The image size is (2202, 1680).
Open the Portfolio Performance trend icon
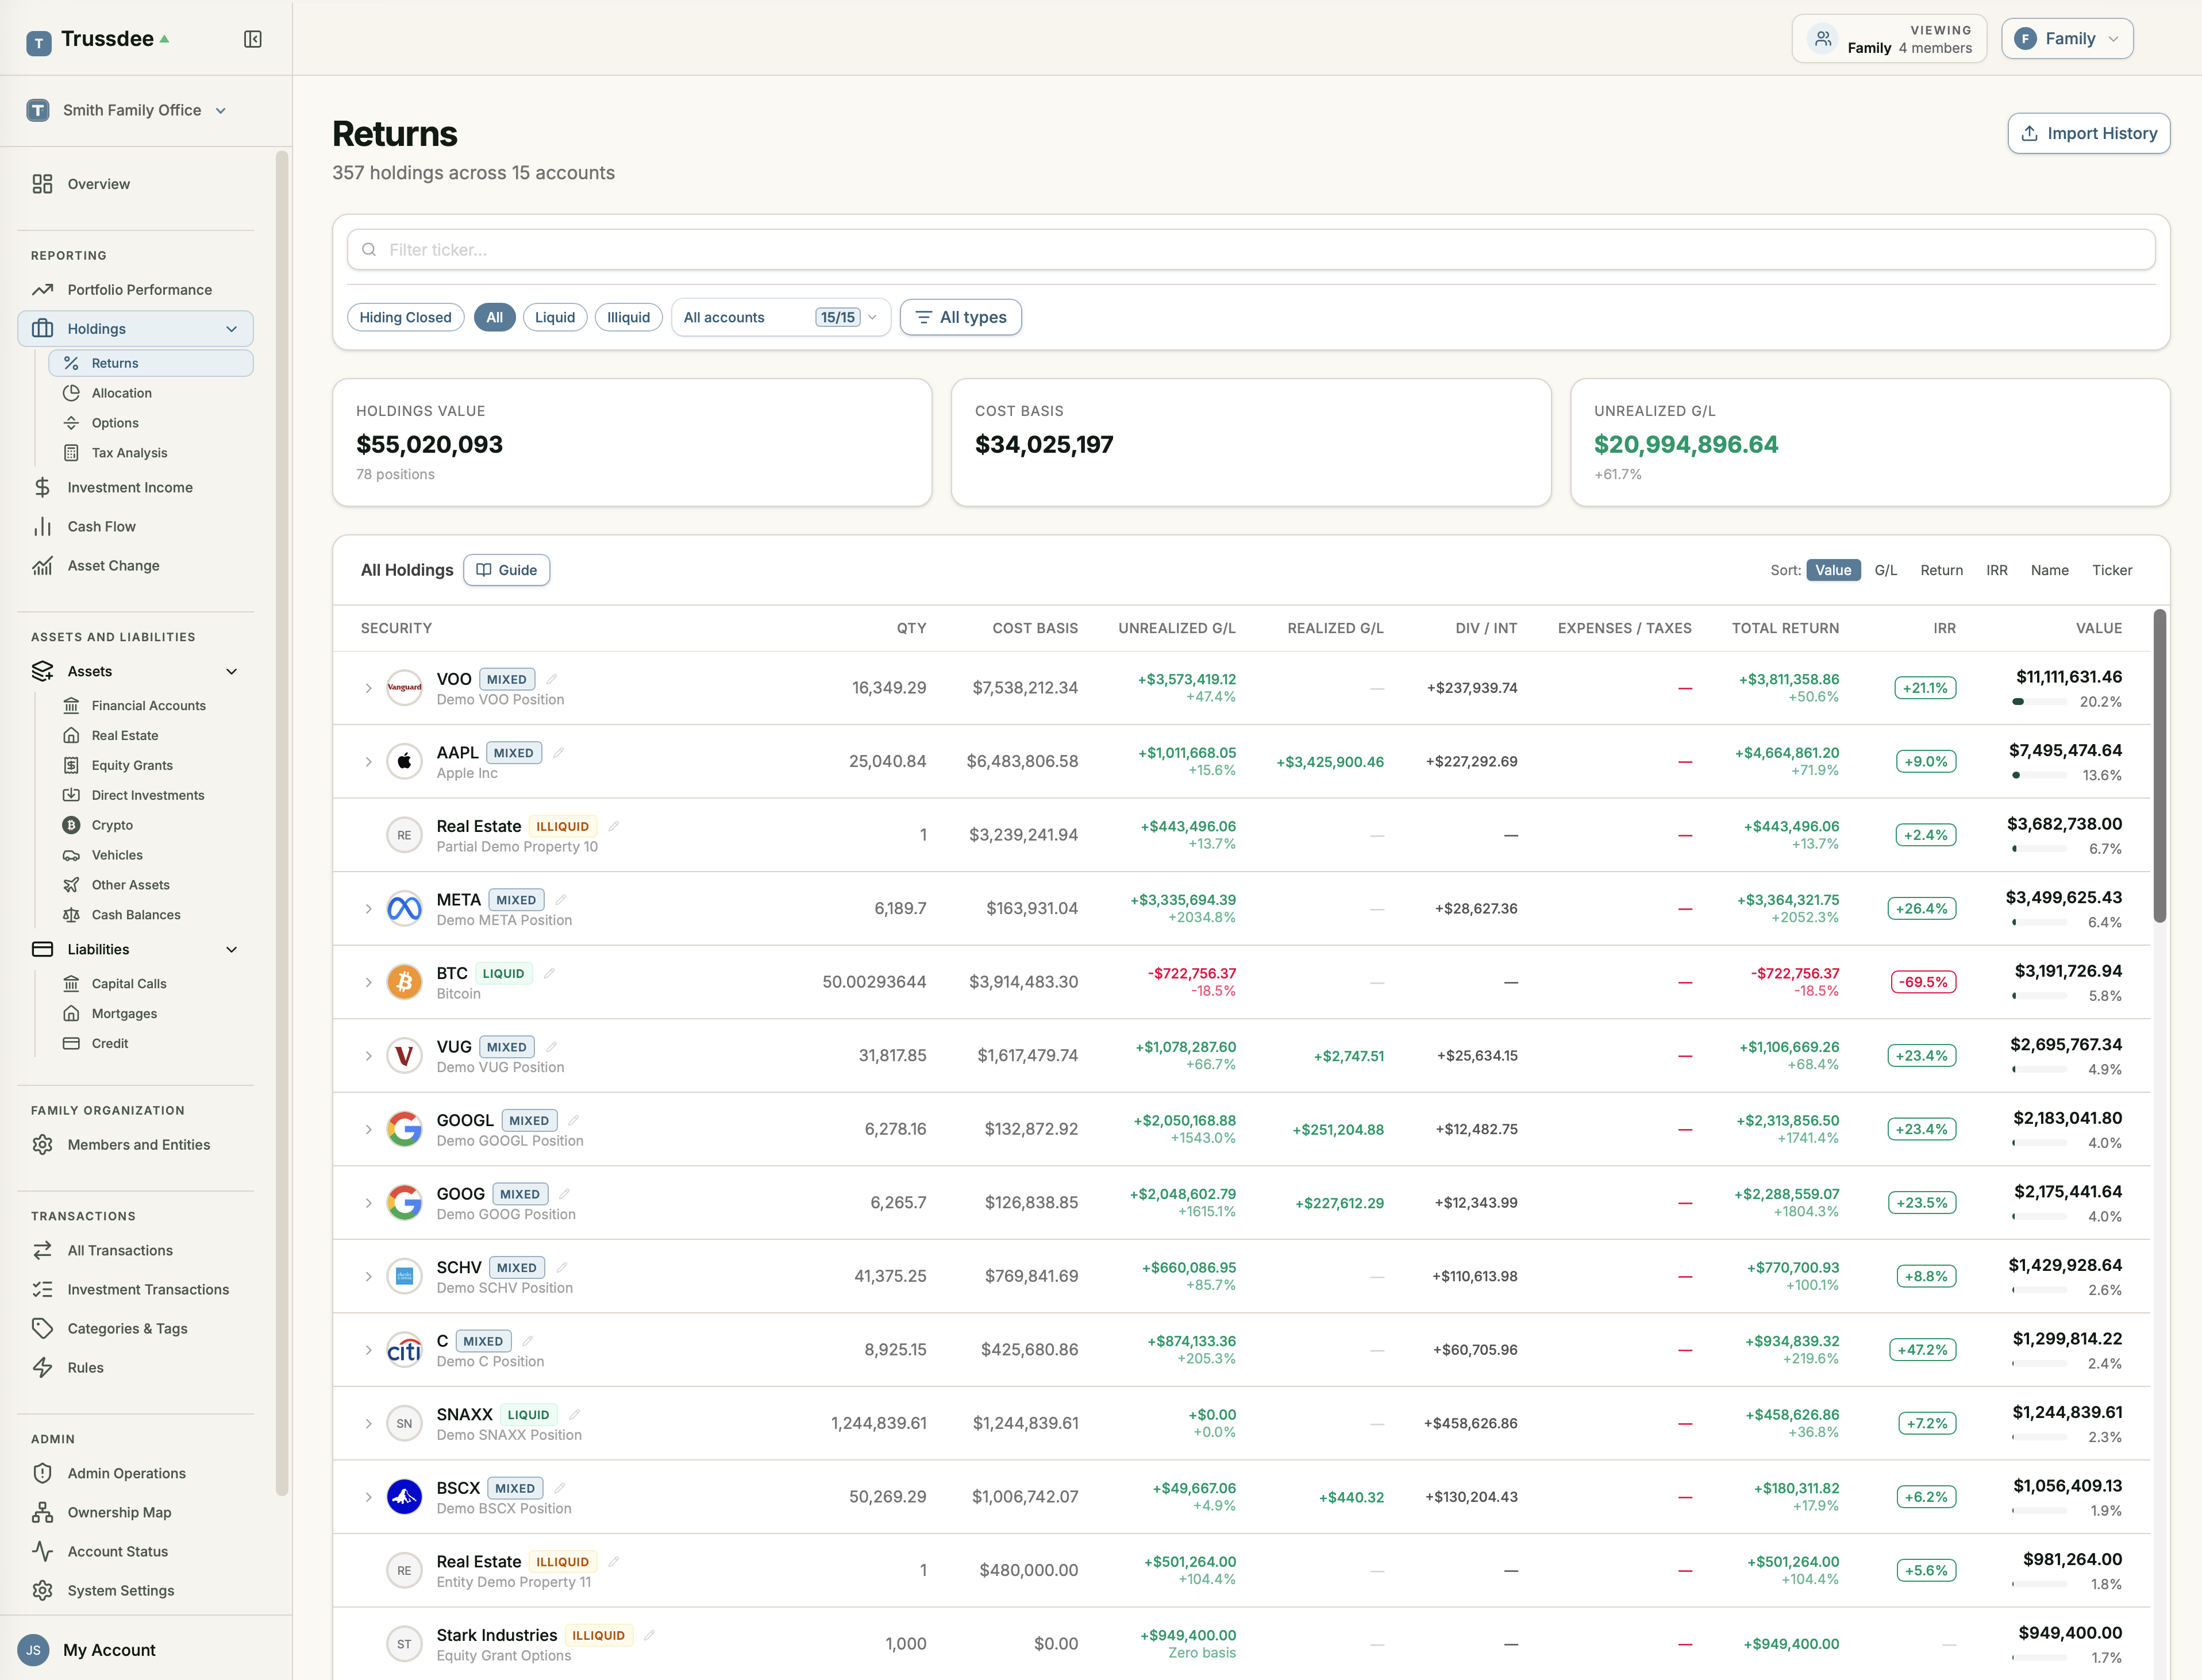pos(42,290)
